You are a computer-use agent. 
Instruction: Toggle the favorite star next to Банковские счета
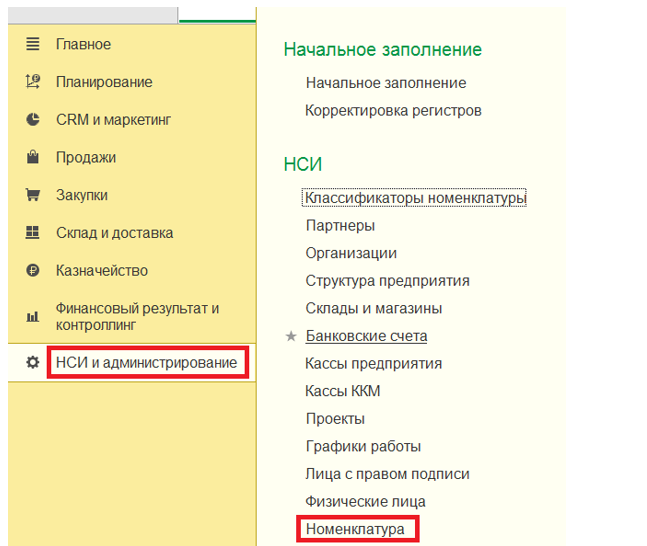[x=291, y=337]
